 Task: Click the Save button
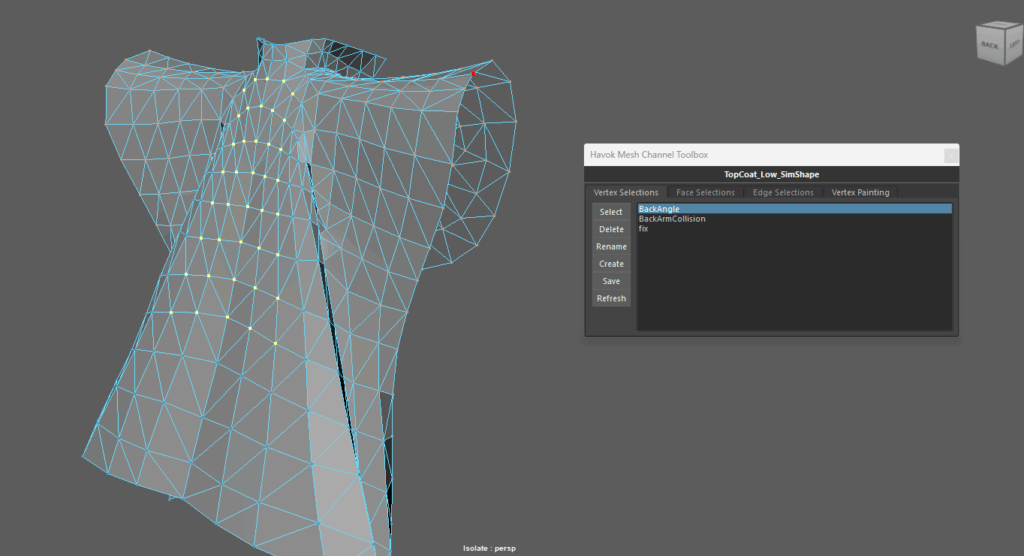click(x=611, y=282)
